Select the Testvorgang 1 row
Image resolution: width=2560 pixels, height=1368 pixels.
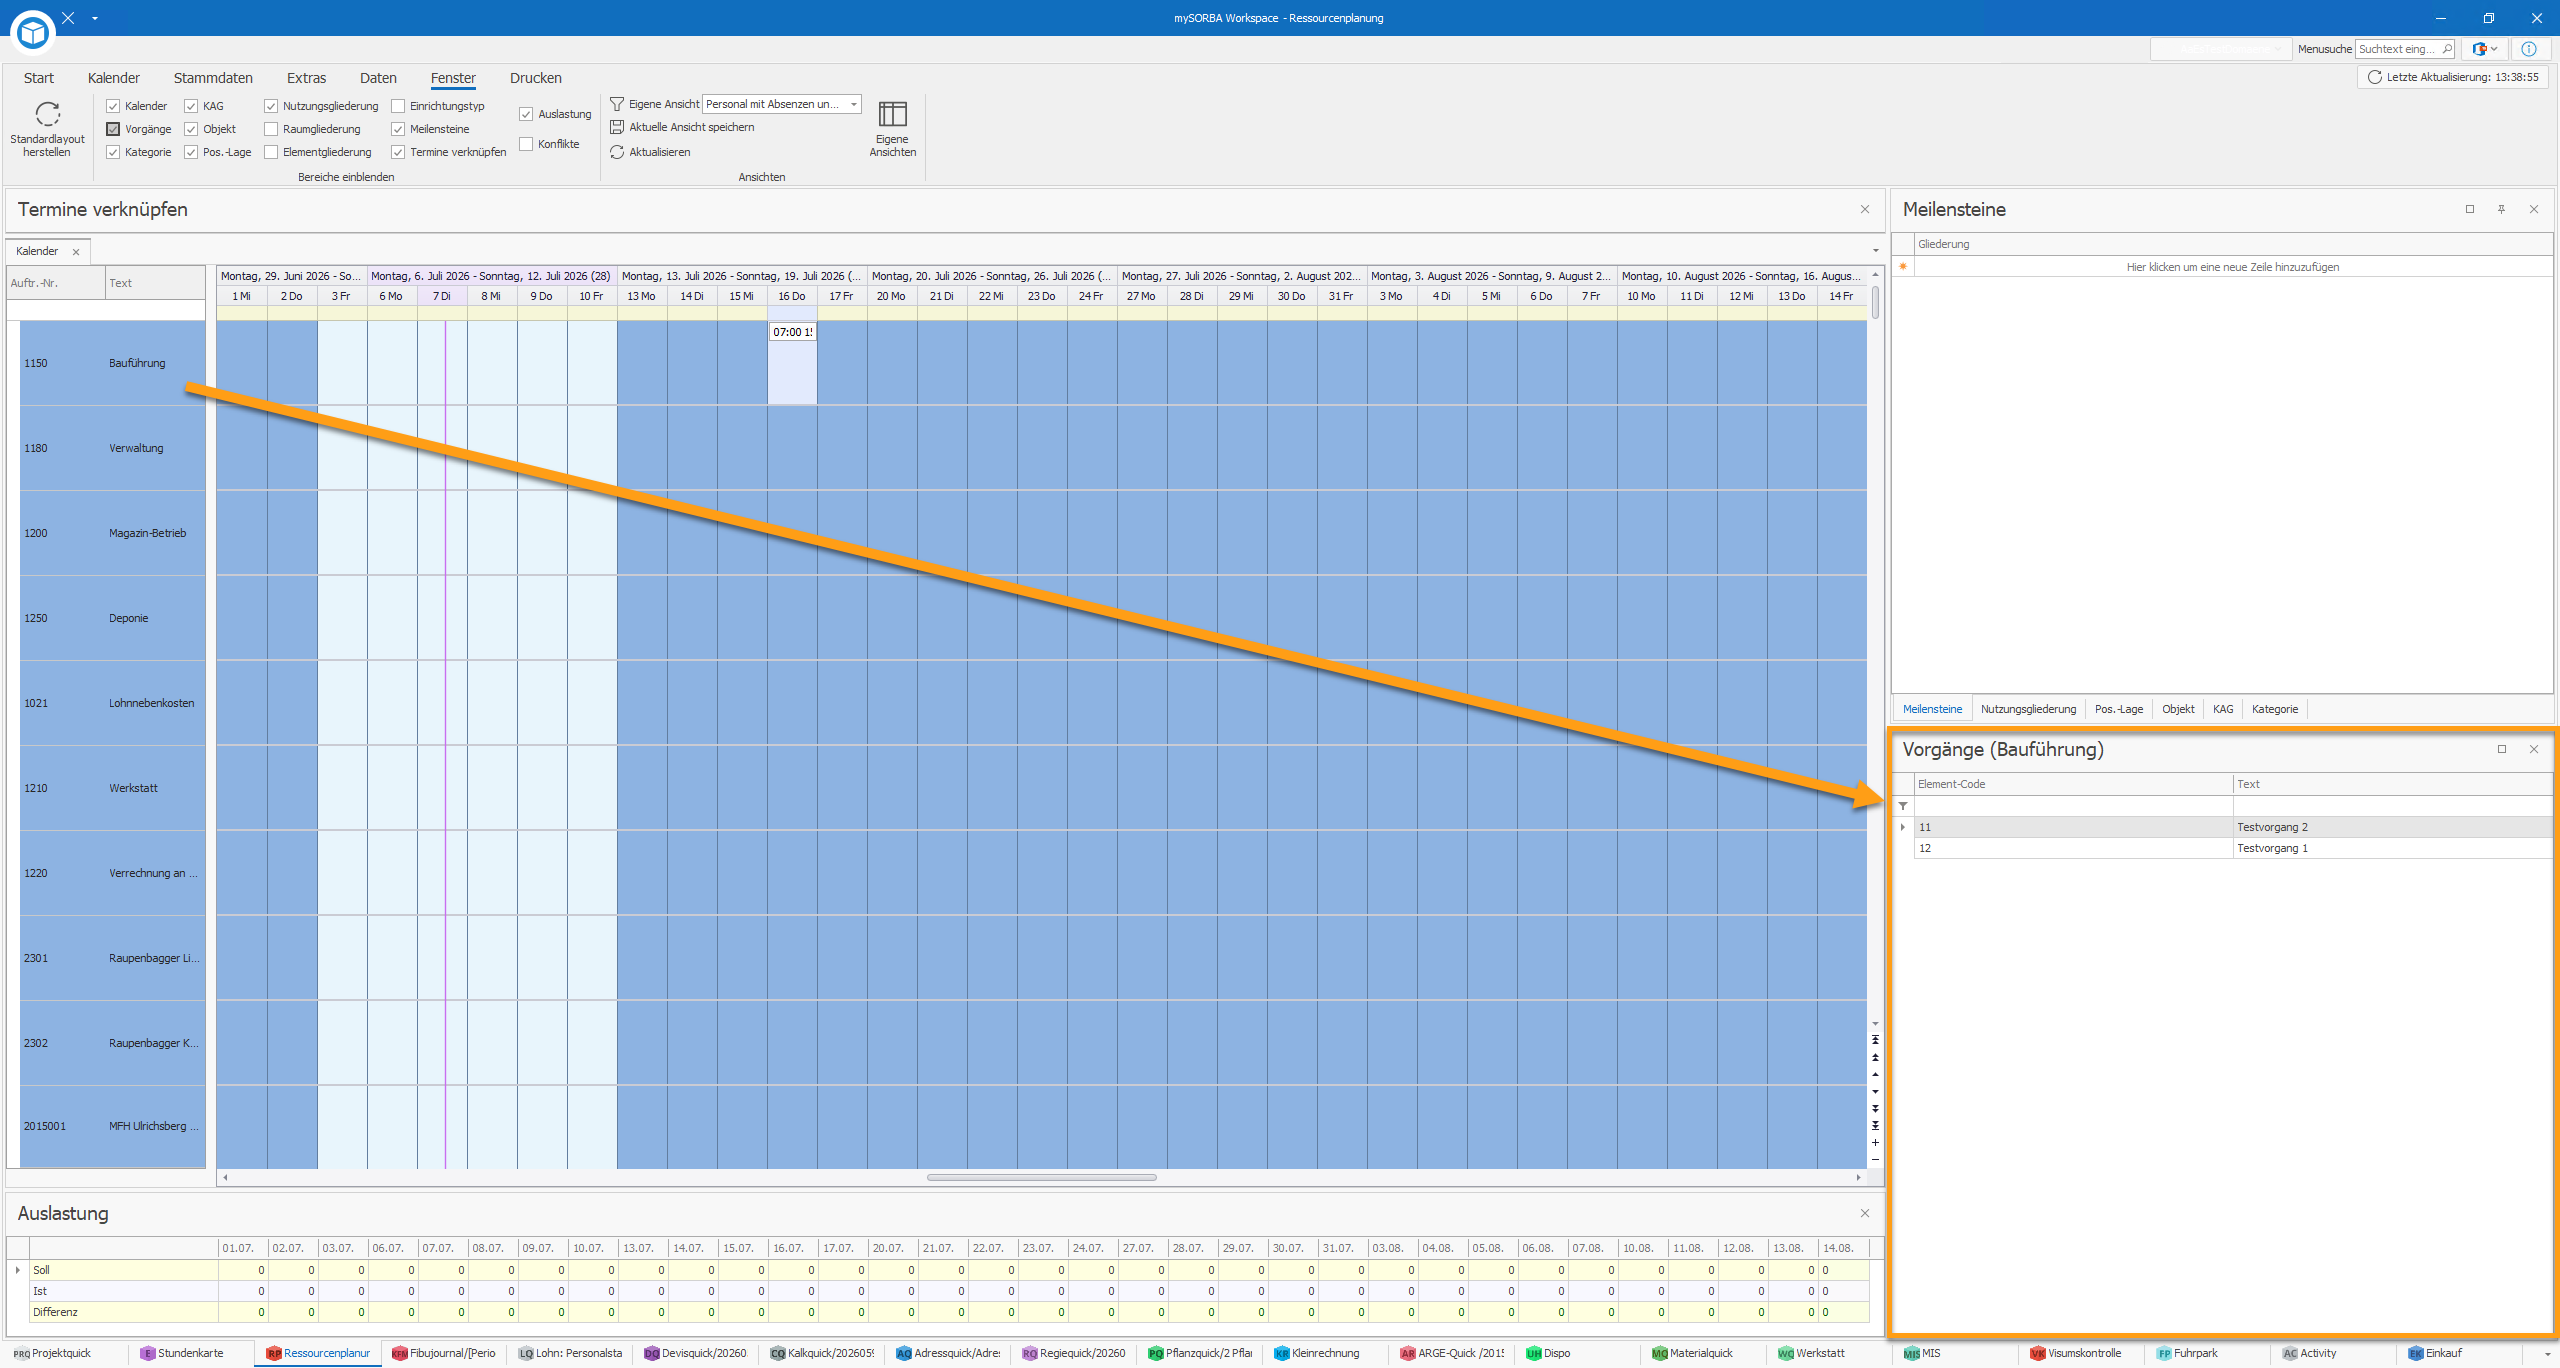point(2232,848)
